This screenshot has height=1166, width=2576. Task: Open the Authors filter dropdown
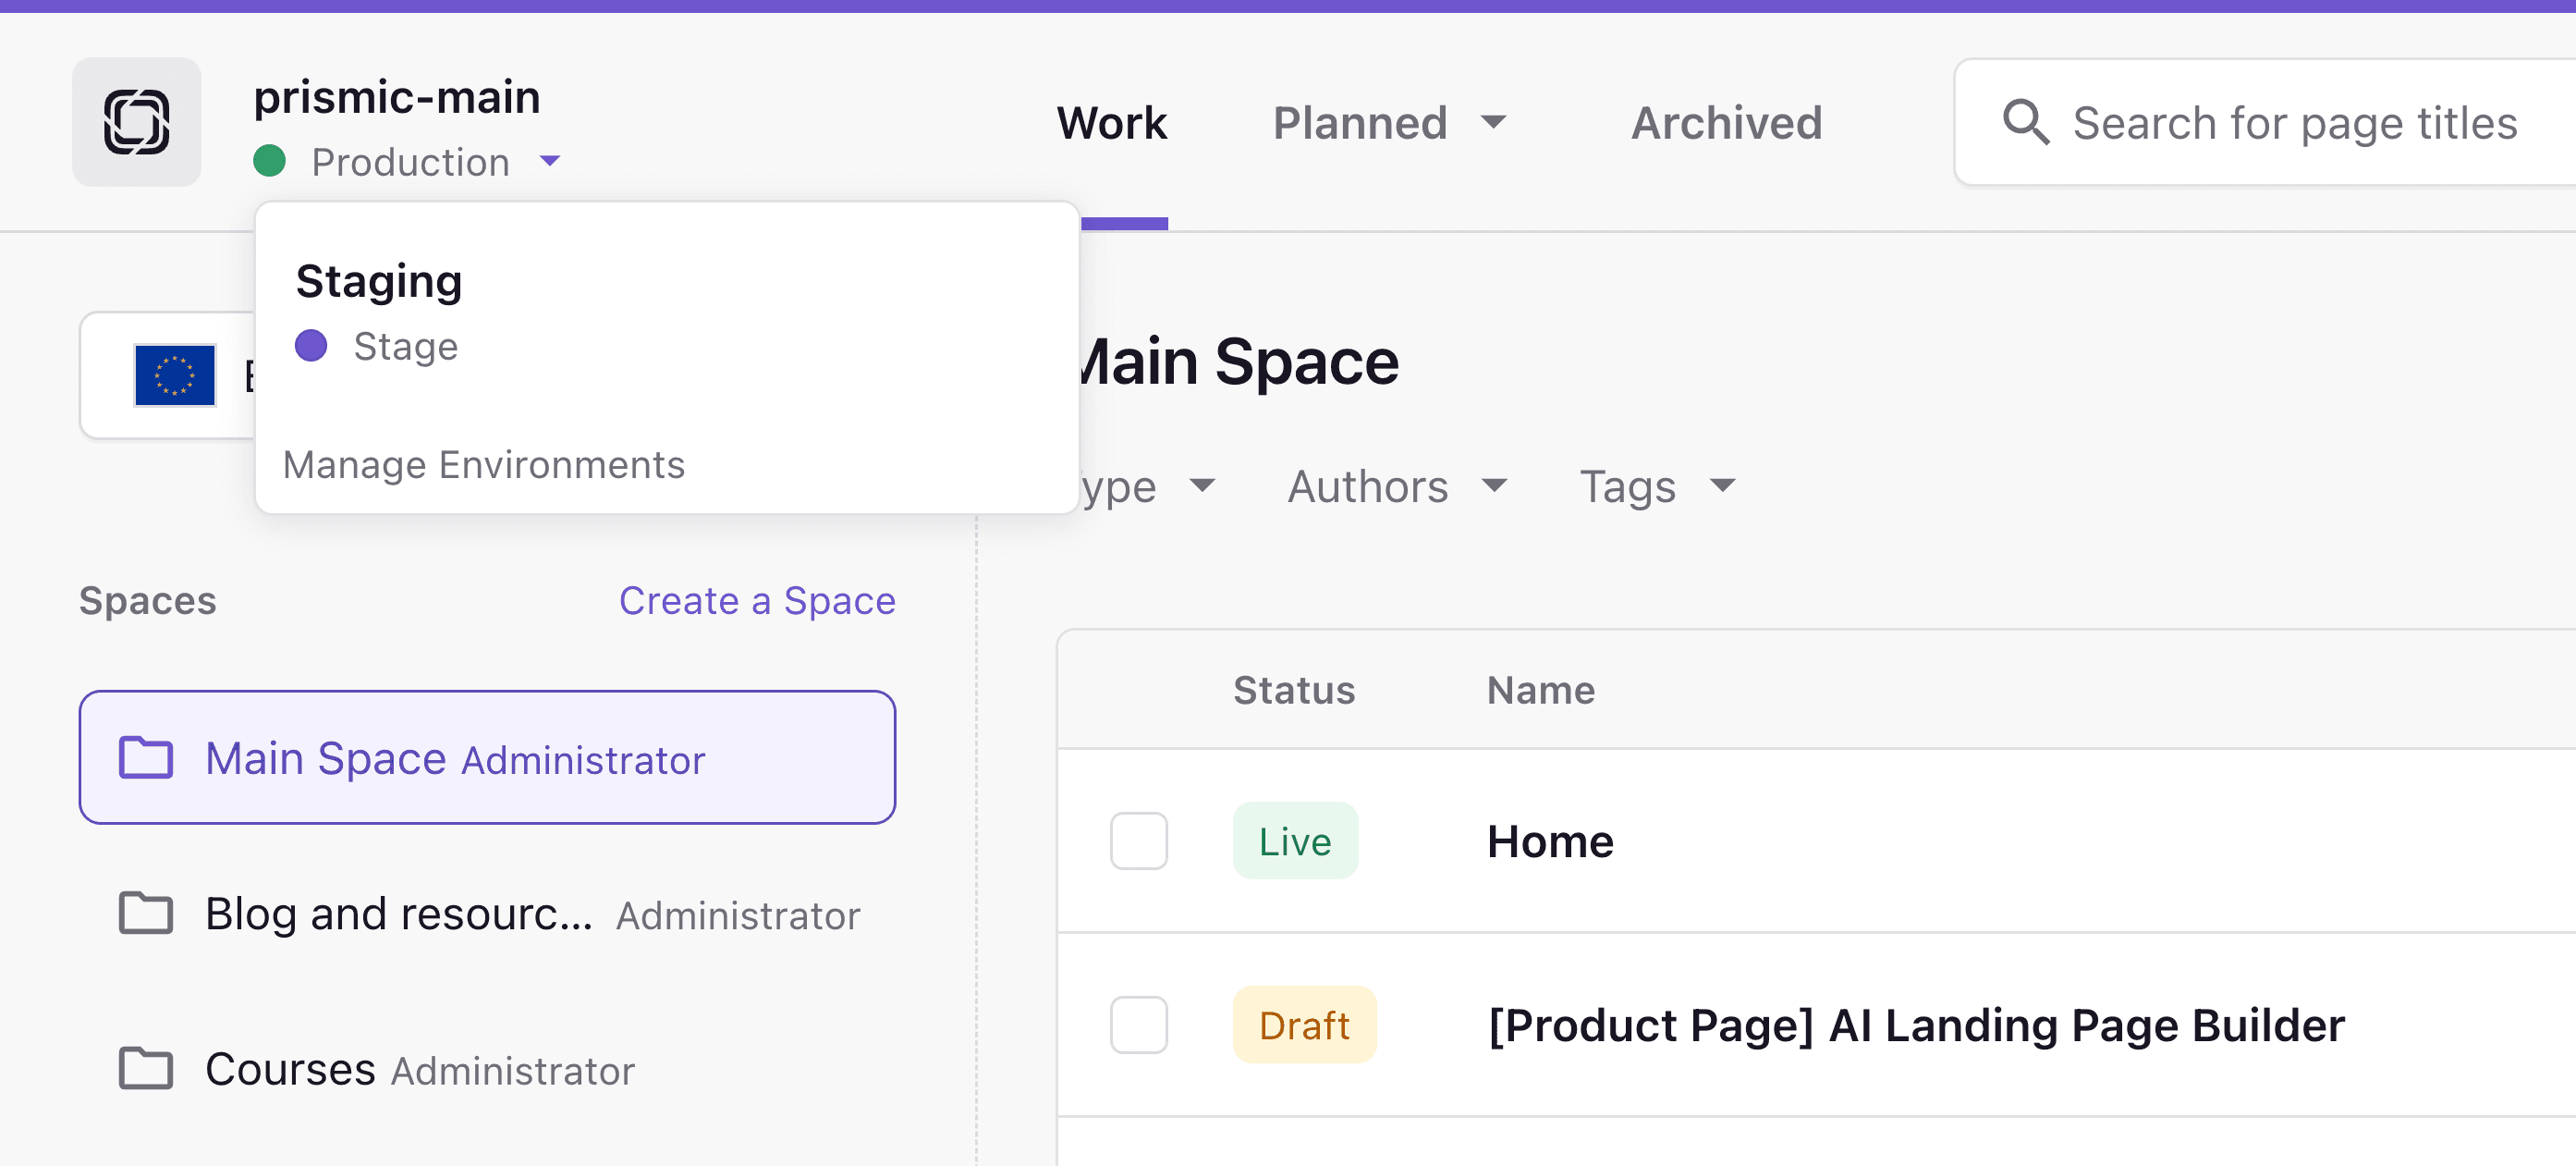point(1396,487)
